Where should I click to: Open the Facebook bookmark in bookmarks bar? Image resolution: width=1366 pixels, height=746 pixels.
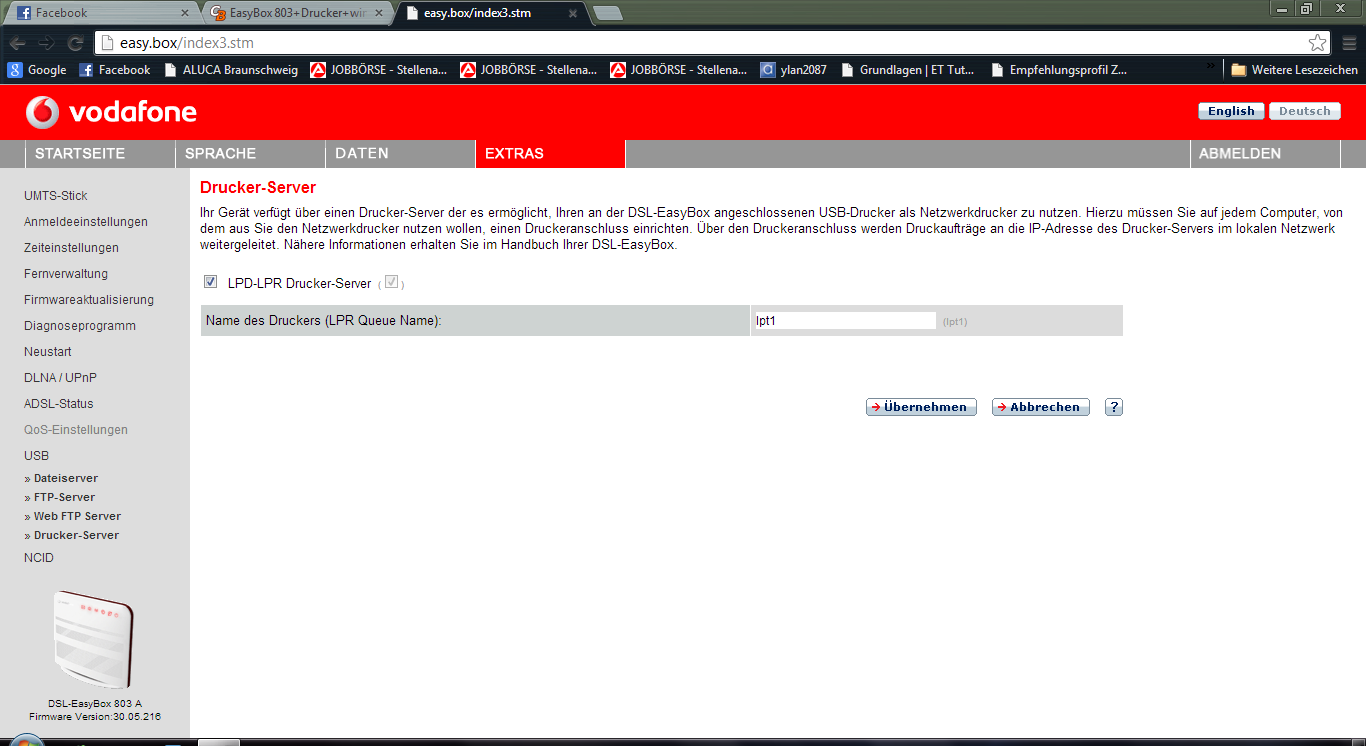[x=115, y=70]
